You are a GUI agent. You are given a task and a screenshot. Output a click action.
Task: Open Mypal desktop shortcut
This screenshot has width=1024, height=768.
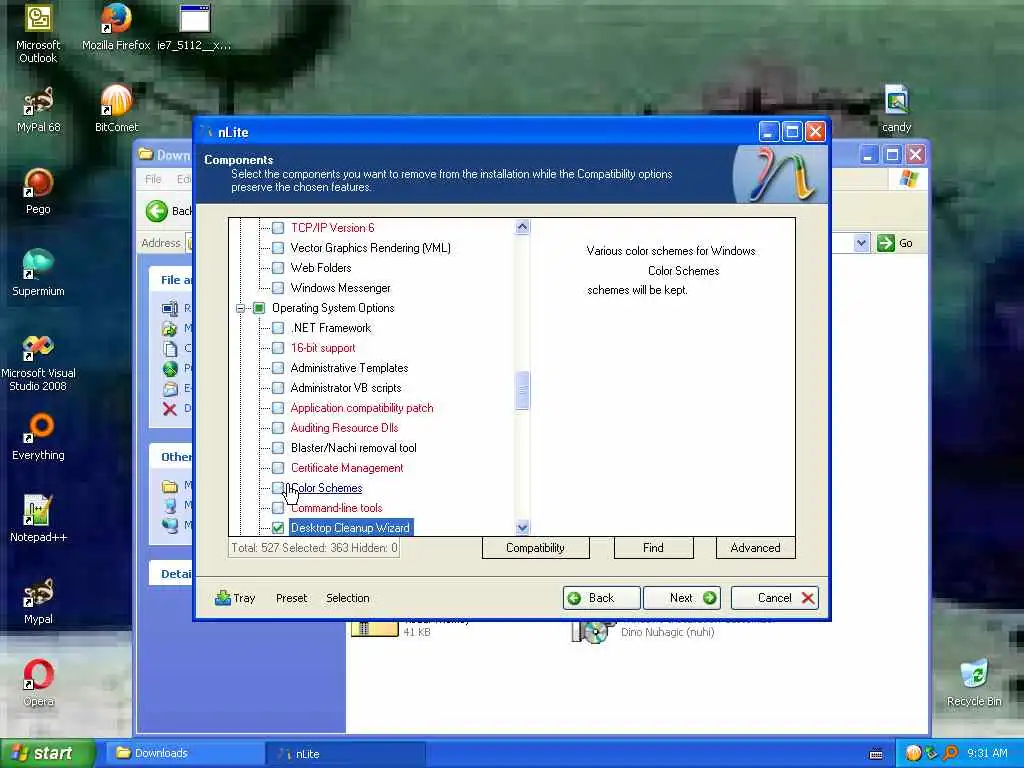pyautogui.click(x=38, y=601)
